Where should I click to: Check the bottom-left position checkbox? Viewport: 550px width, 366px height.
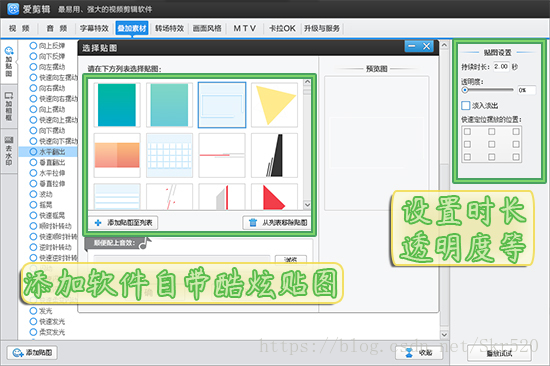click(467, 157)
